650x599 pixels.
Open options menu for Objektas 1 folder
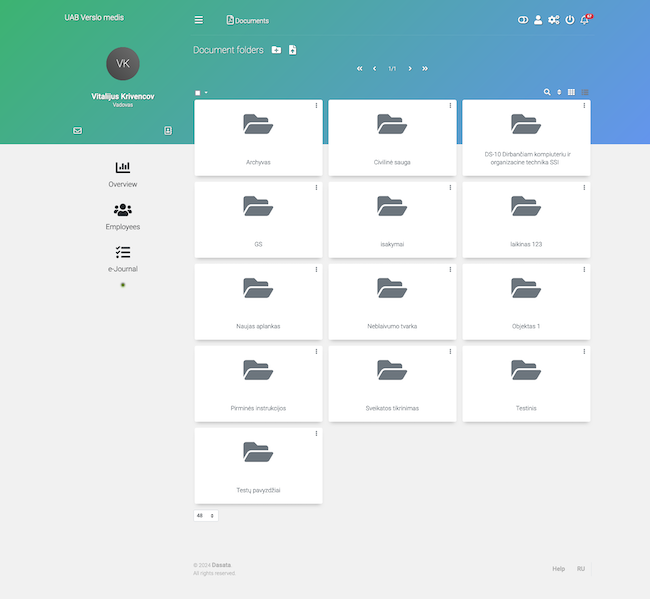584,270
